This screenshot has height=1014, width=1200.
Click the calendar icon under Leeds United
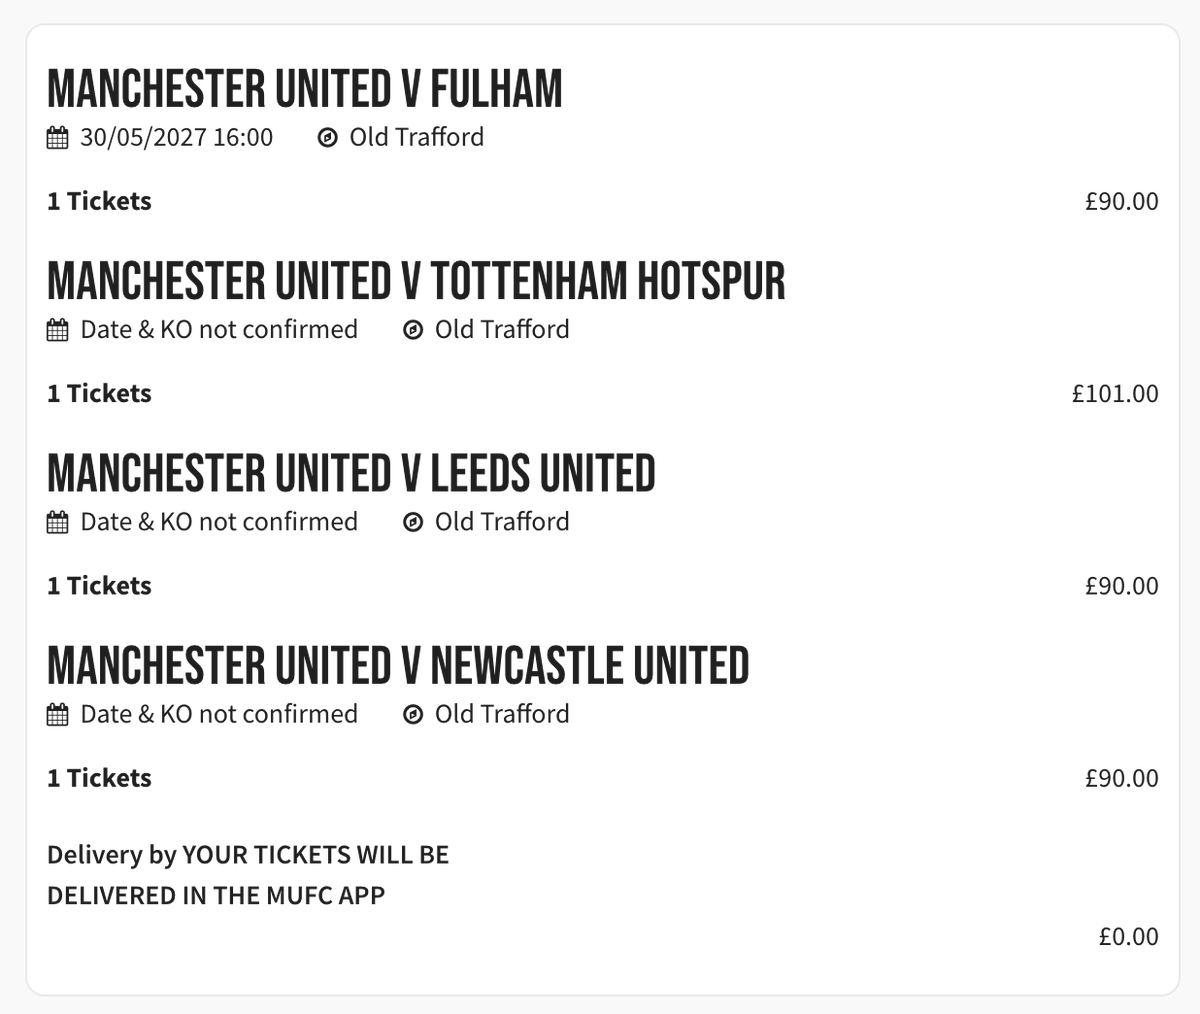coord(58,521)
